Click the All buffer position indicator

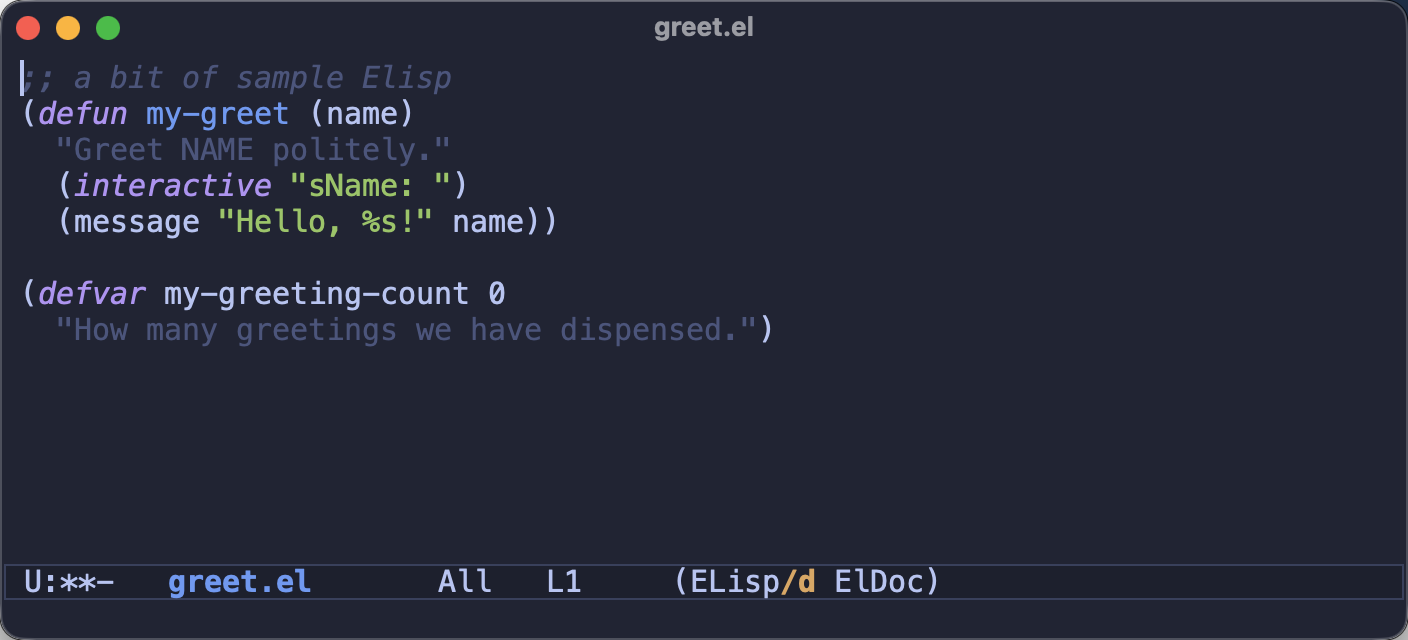[x=465, y=582]
